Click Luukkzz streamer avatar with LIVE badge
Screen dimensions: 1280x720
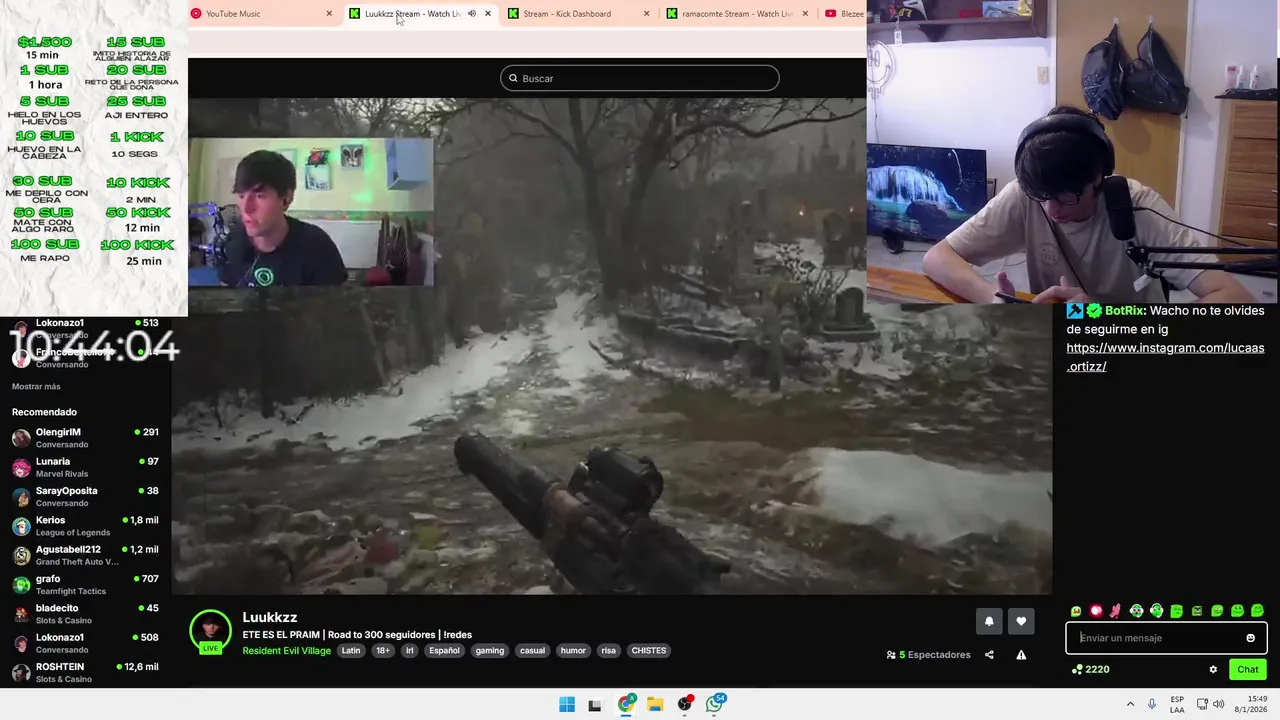210,631
